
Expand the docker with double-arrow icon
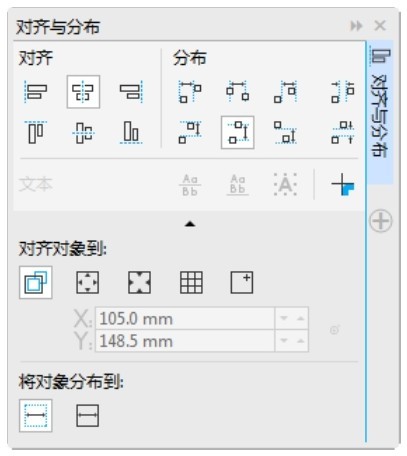[x=356, y=26]
